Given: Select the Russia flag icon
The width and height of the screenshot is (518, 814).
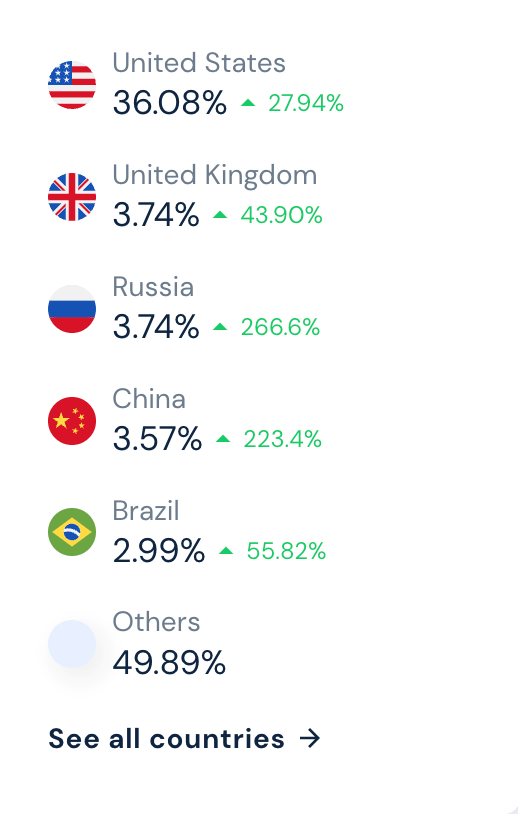Looking at the screenshot, I should [72, 309].
